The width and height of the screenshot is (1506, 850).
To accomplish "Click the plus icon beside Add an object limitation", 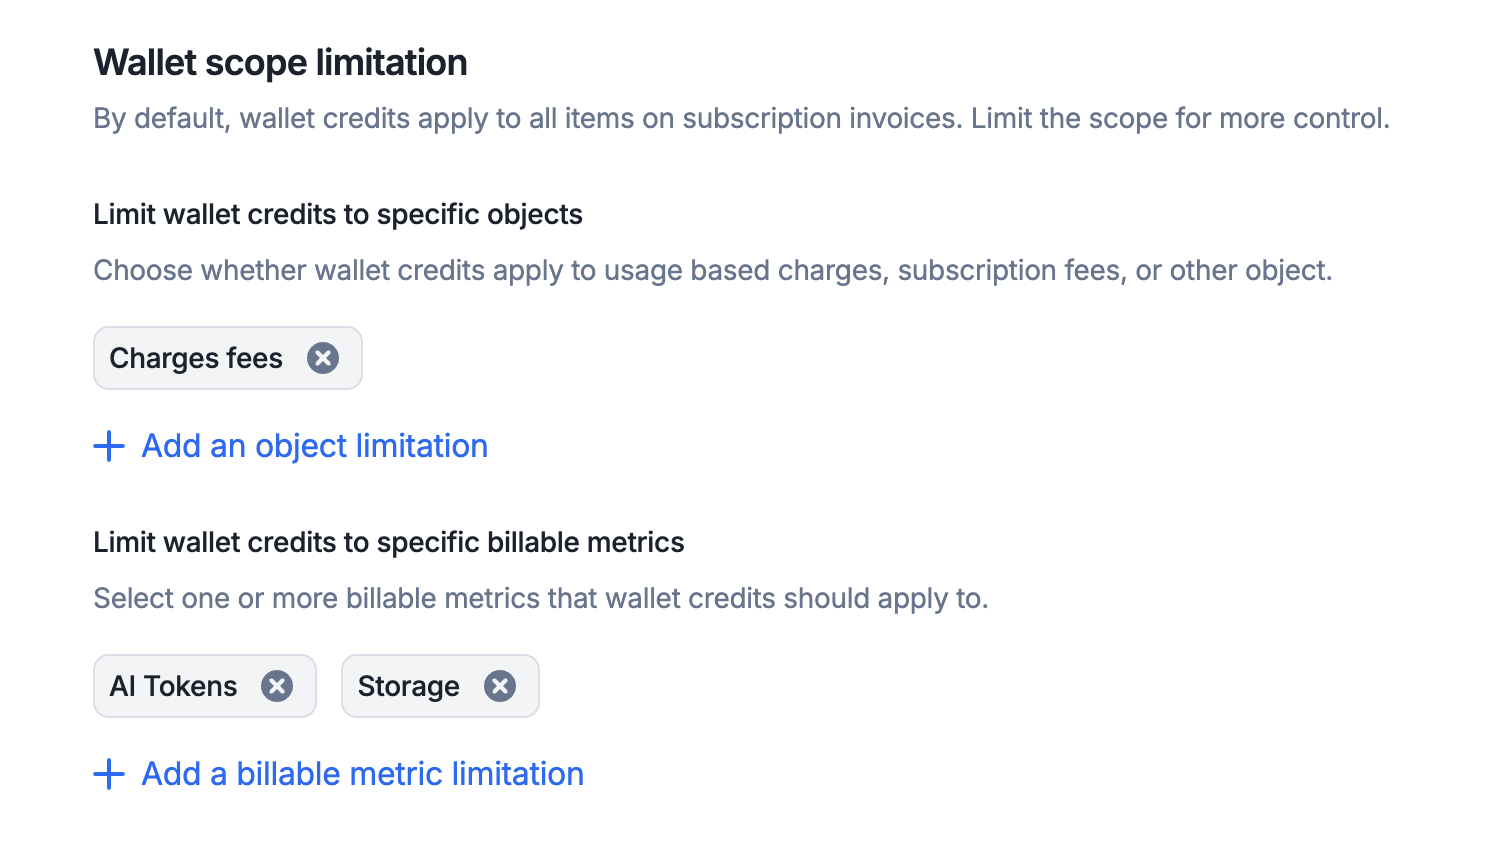I will [x=109, y=446].
